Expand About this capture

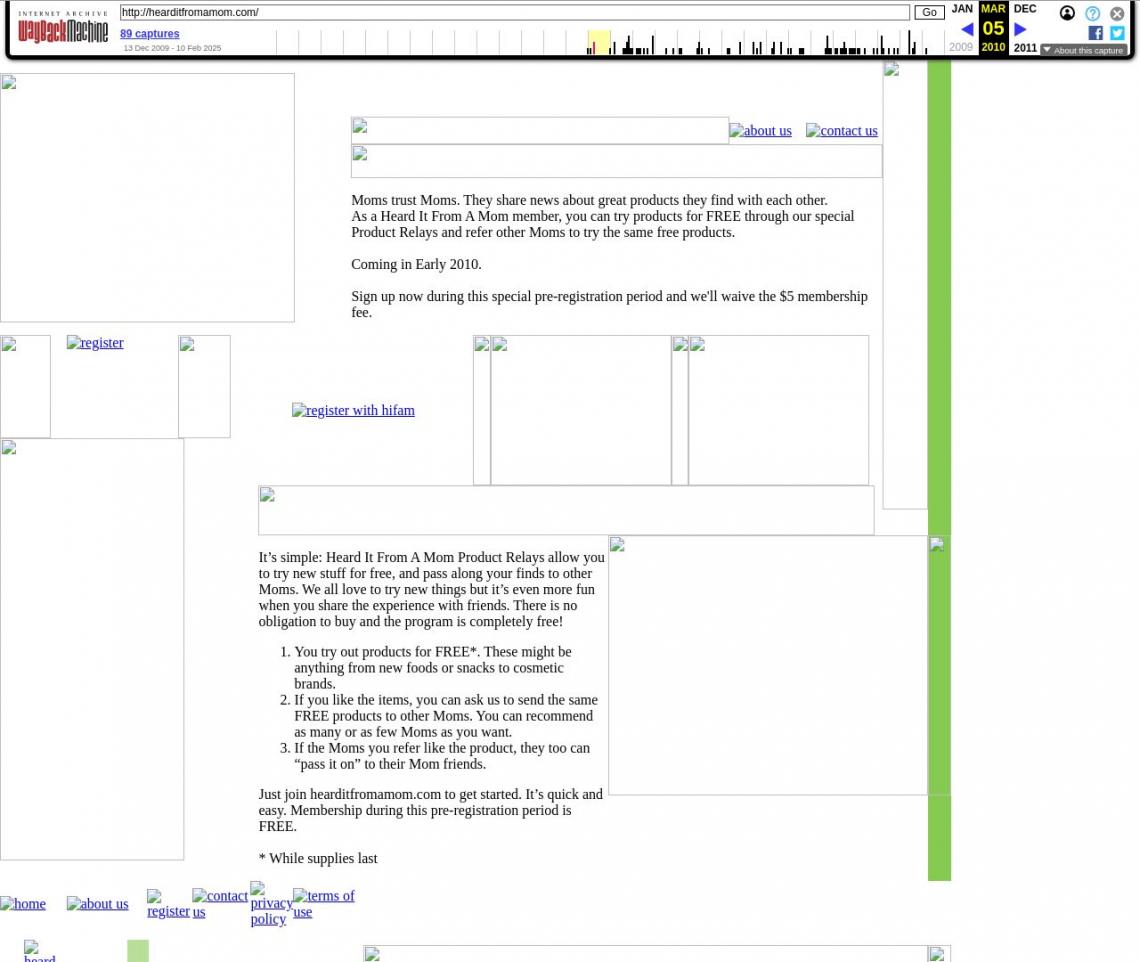[1083, 50]
